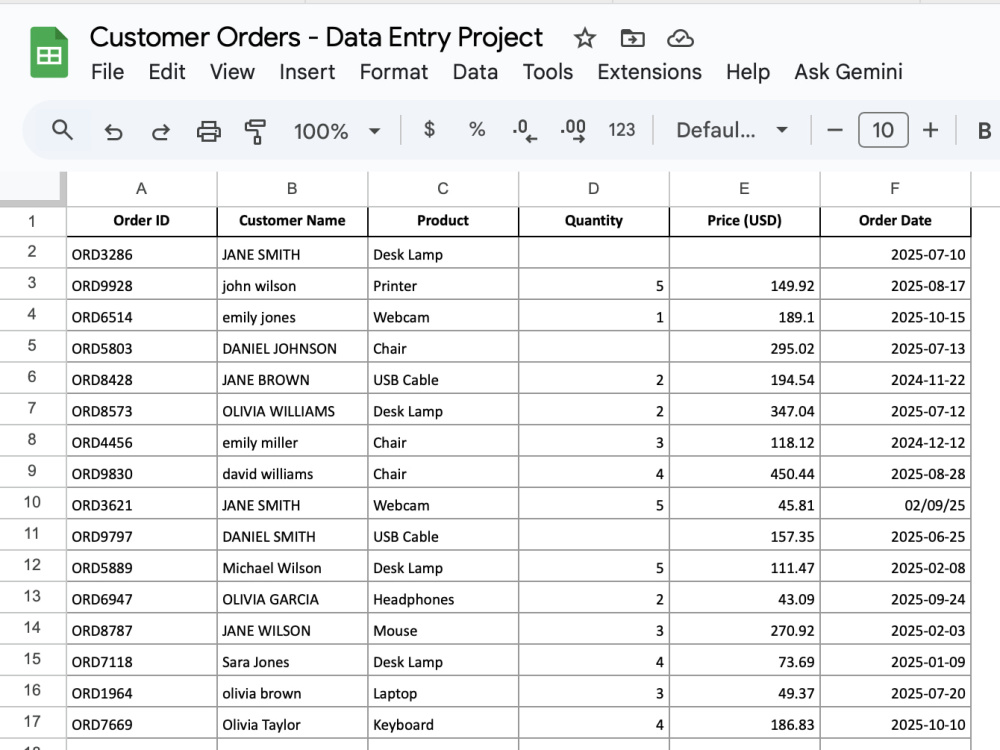Click the select-all corner box
Screen dimensions: 1000x750
pyautogui.click(x=33, y=189)
